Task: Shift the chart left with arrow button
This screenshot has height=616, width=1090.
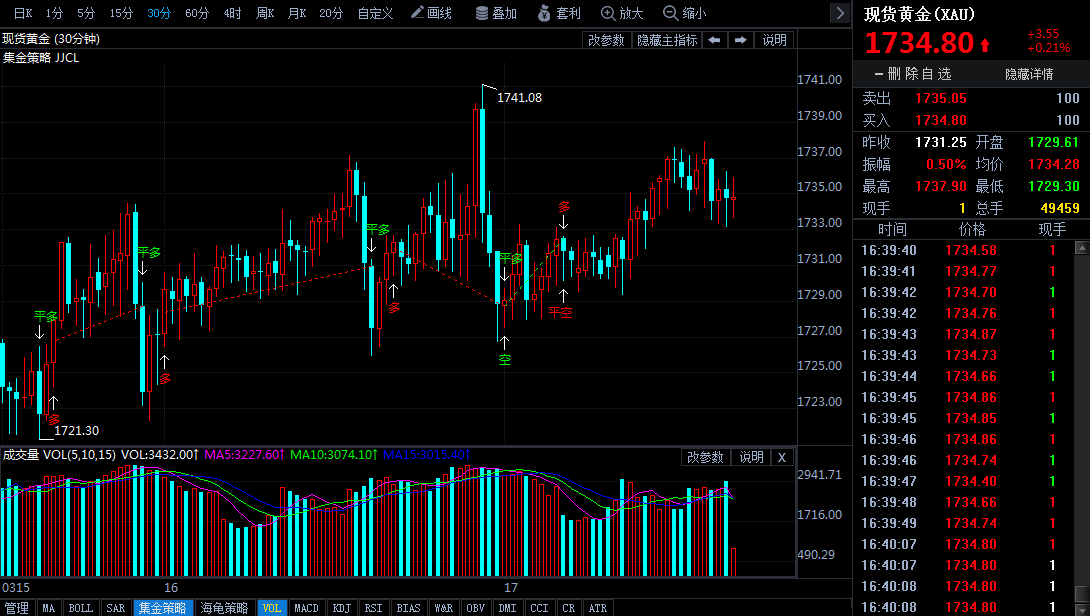Action: 714,40
